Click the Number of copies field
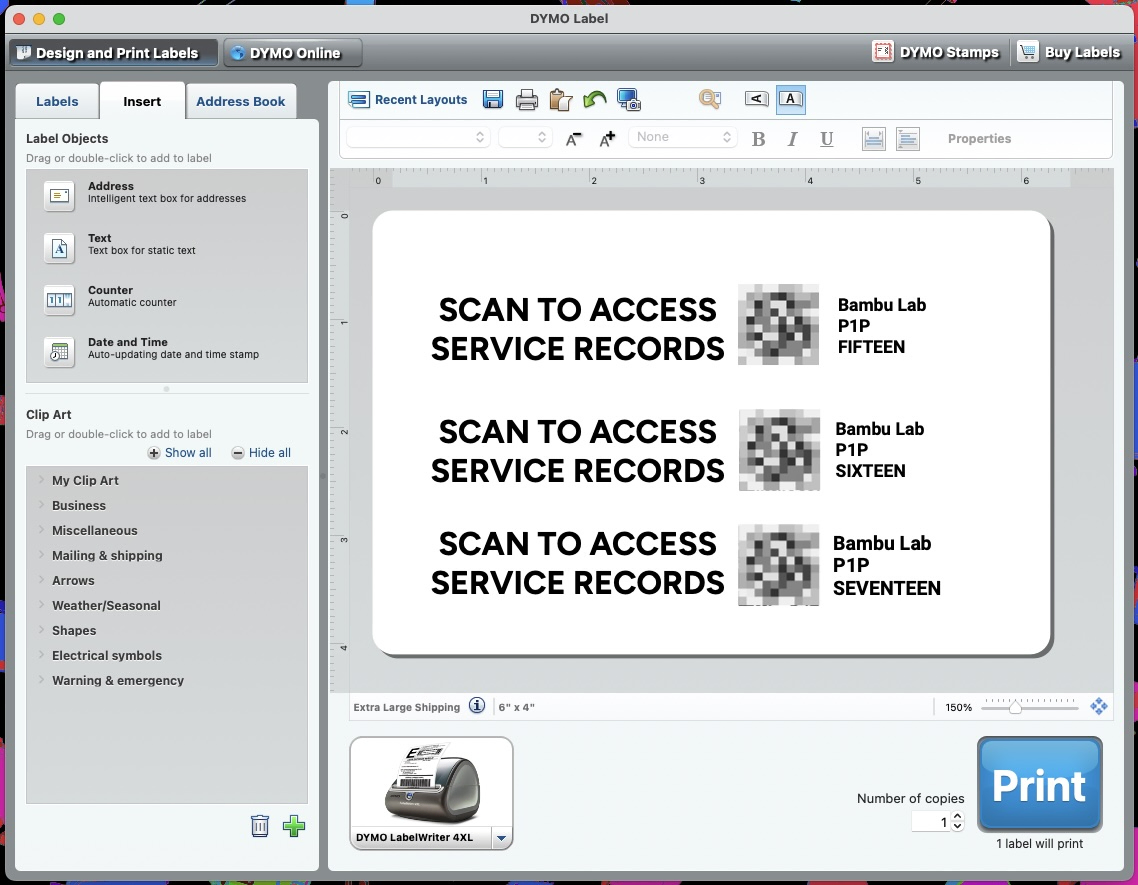1138x885 pixels. (x=930, y=822)
